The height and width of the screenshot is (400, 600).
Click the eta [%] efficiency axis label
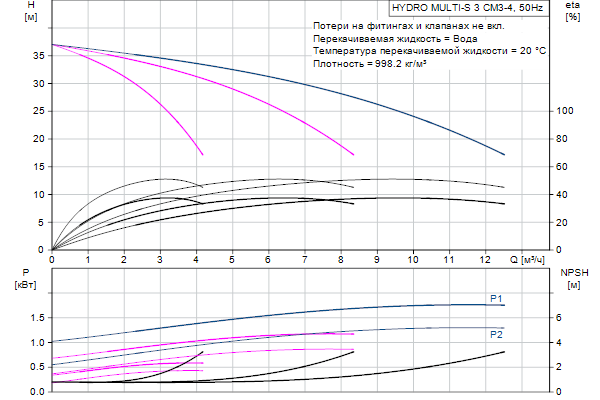pyautogui.click(x=572, y=15)
